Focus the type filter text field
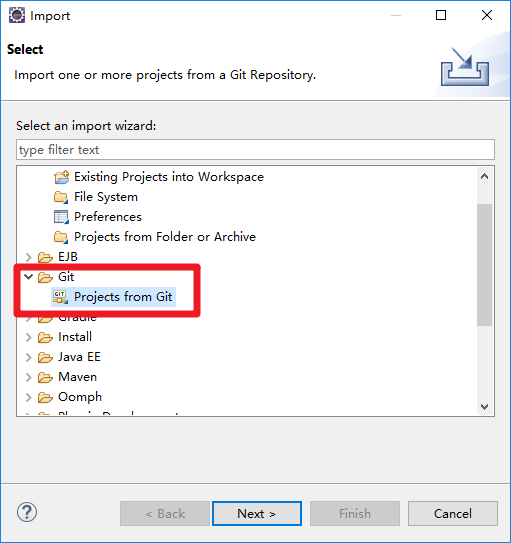Screen dimensions: 511x543 [x=256, y=150]
